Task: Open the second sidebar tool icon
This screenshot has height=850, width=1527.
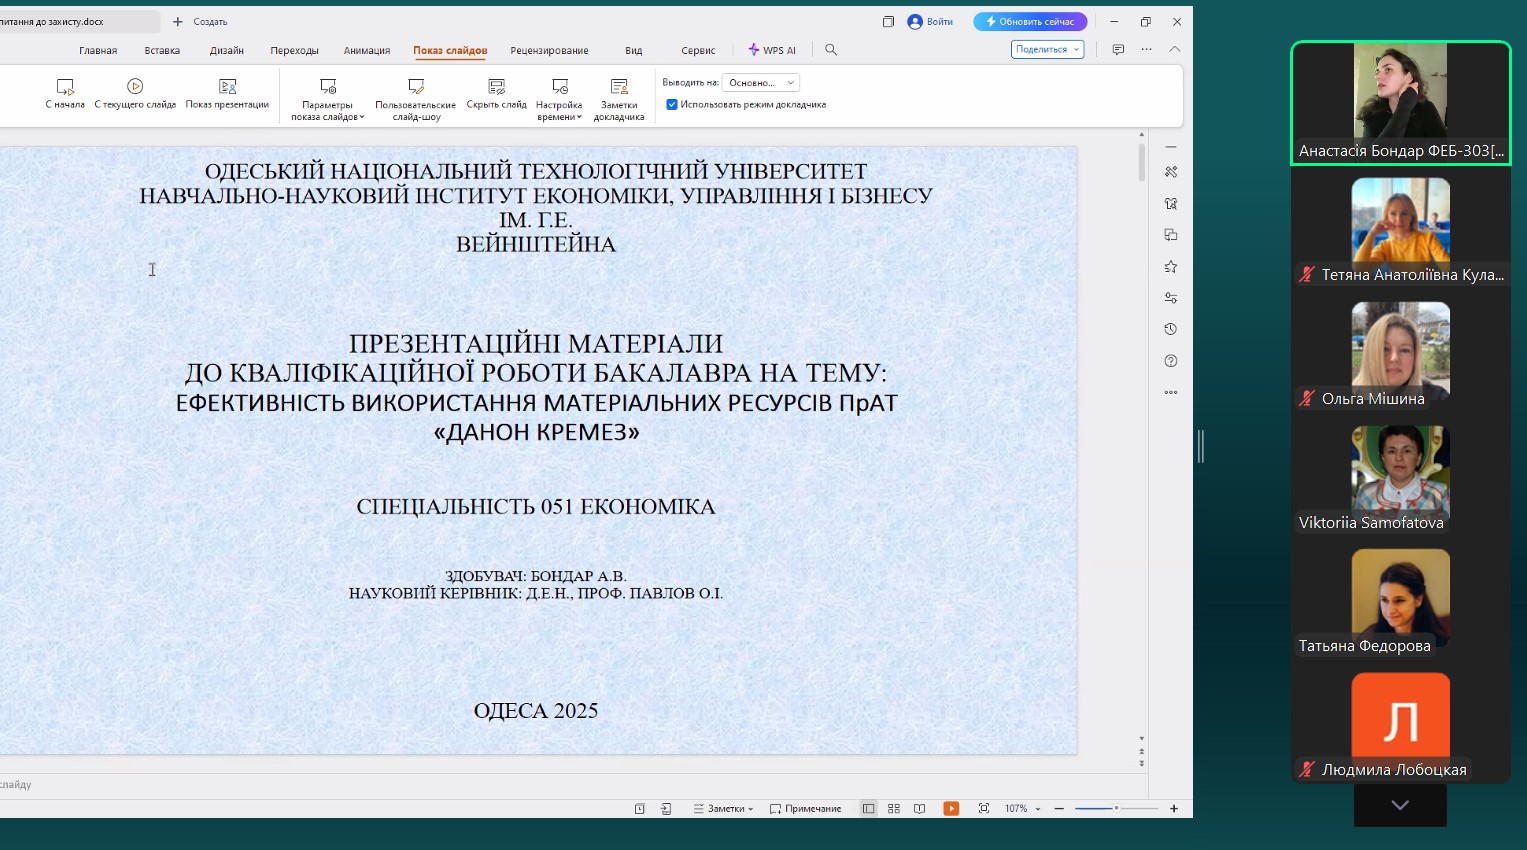Action: click(1171, 203)
